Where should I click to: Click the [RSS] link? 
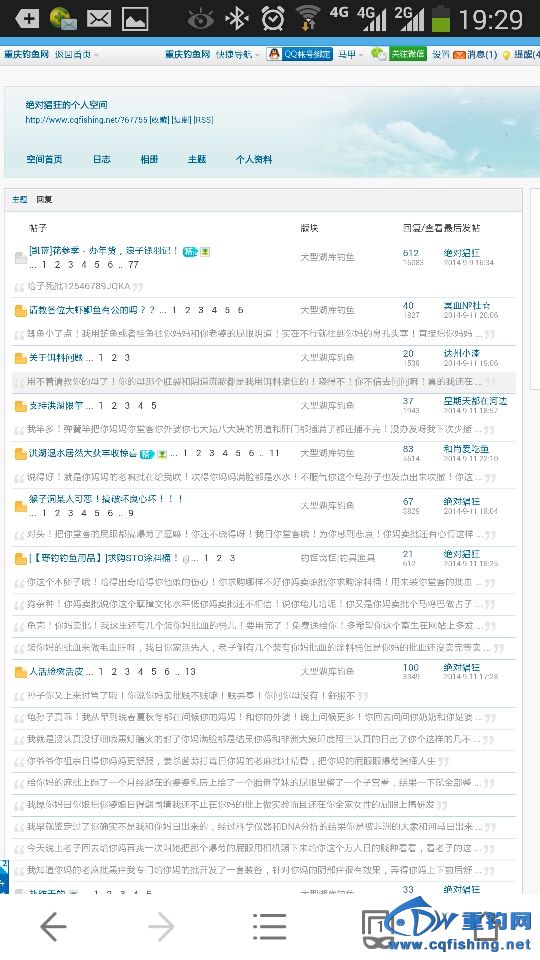click(x=203, y=120)
